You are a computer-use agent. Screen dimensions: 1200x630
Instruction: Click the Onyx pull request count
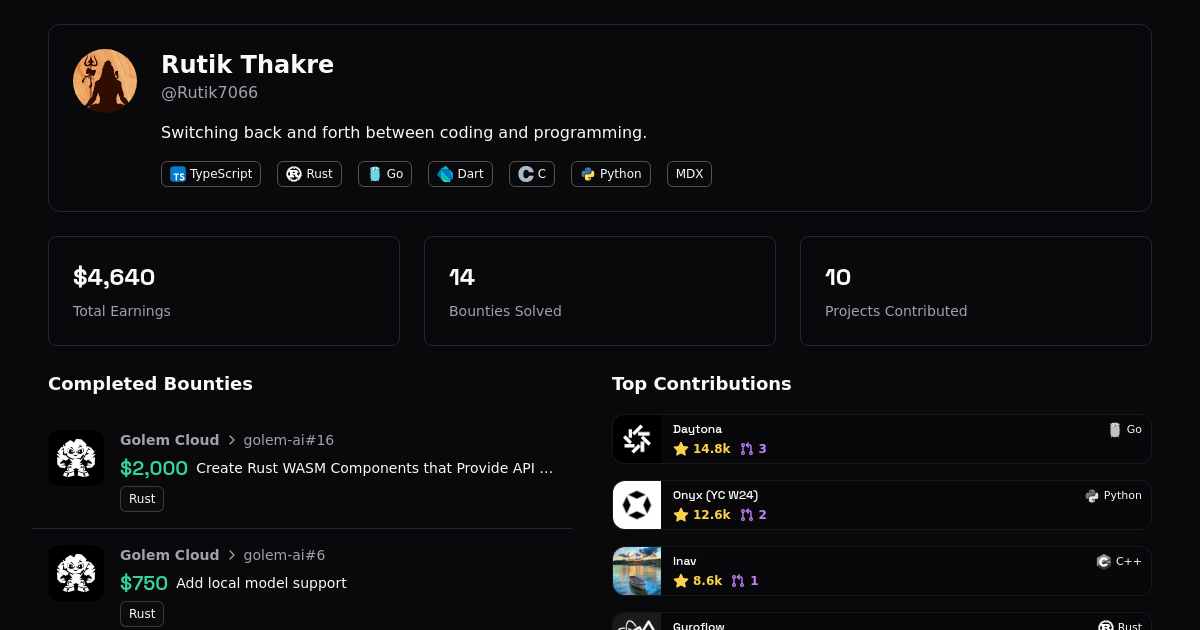click(753, 515)
